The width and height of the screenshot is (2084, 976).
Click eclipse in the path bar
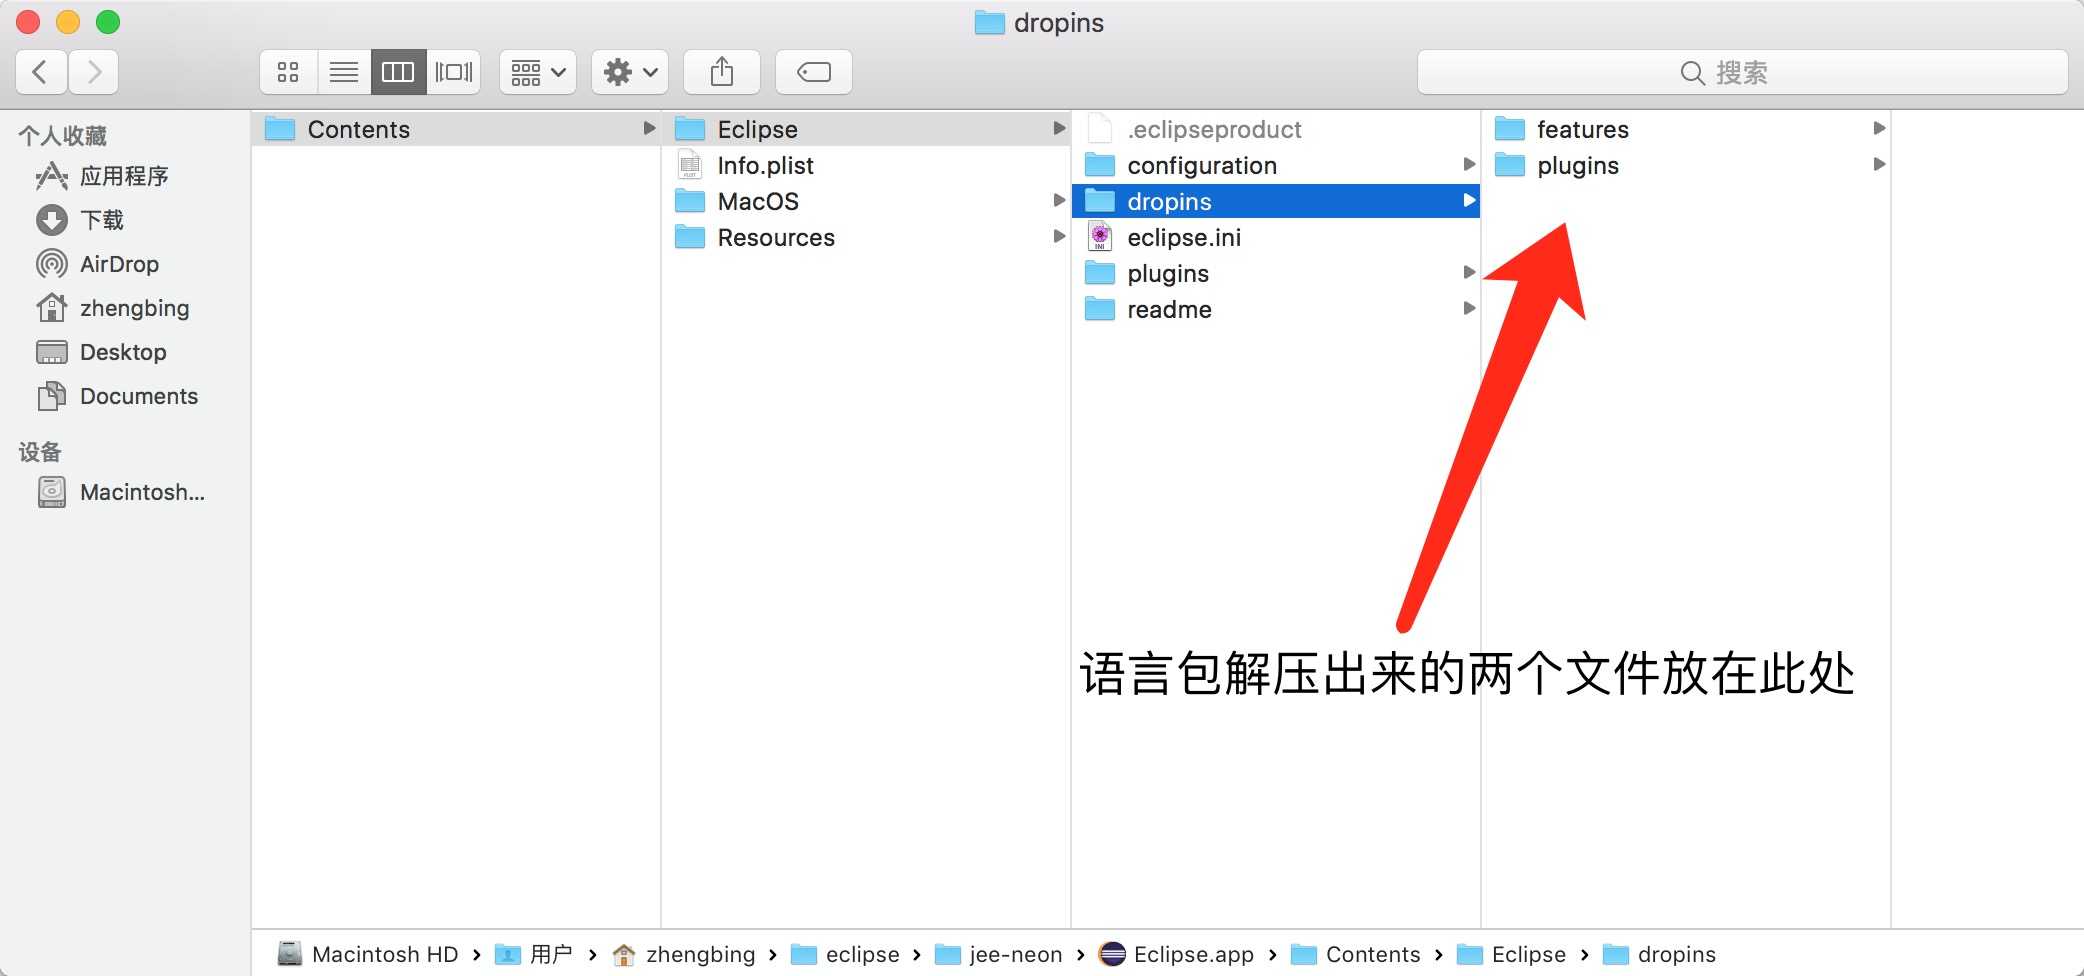point(845,954)
